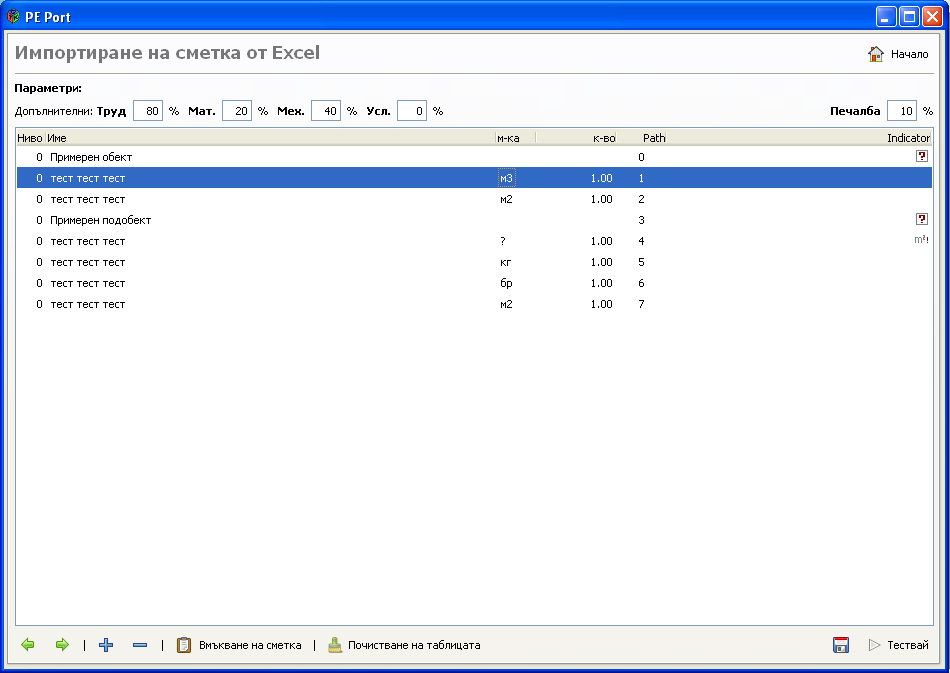Screen dimensions: 950x673
Task: Click the m² warning indicator in row 4
Action: [921, 241]
